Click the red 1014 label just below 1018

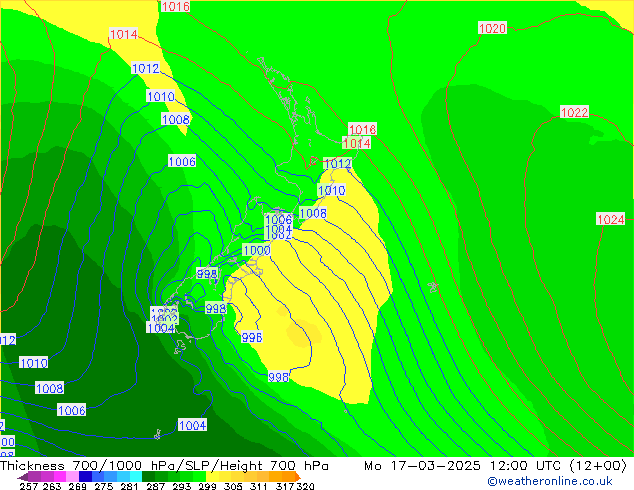point(357,143)
